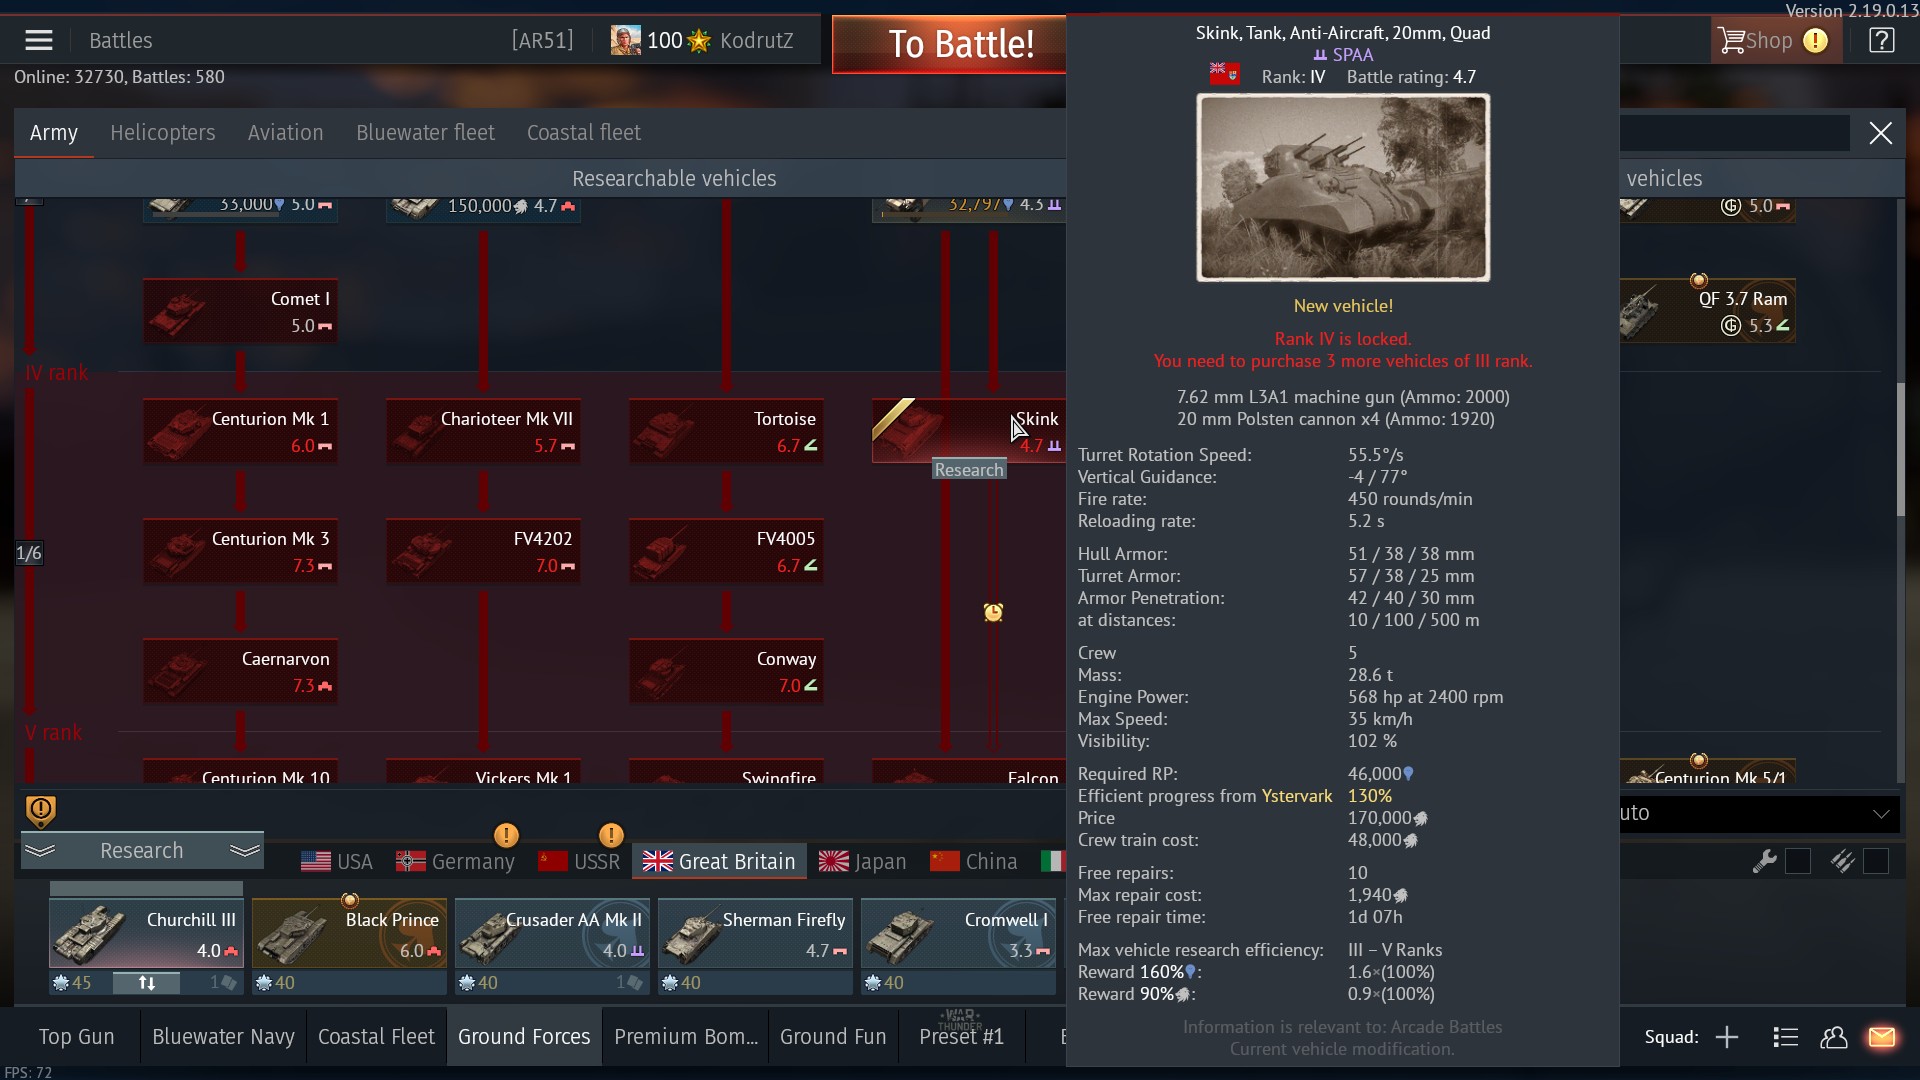Click the alarm clock icon in research tree
This screenshot has height=1080, width=1920.
[x=993, y=612]
